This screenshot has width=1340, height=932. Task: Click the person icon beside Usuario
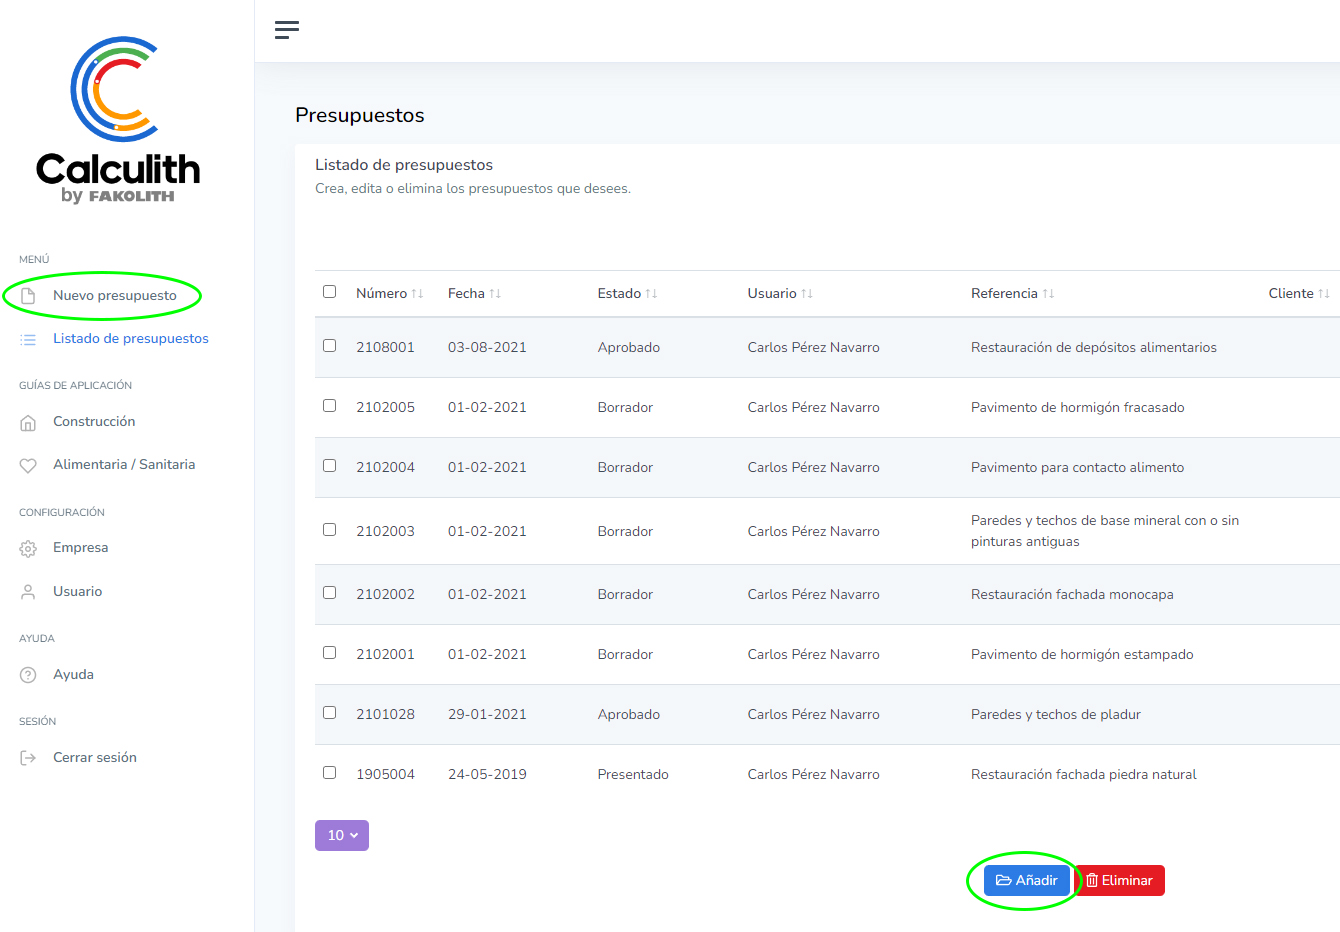[x=28, y=592]
